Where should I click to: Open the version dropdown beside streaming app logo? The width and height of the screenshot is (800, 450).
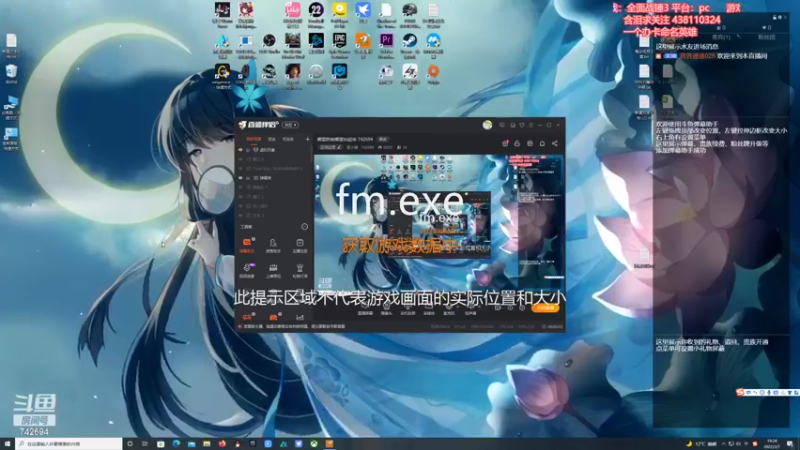(x=290, y=125)
